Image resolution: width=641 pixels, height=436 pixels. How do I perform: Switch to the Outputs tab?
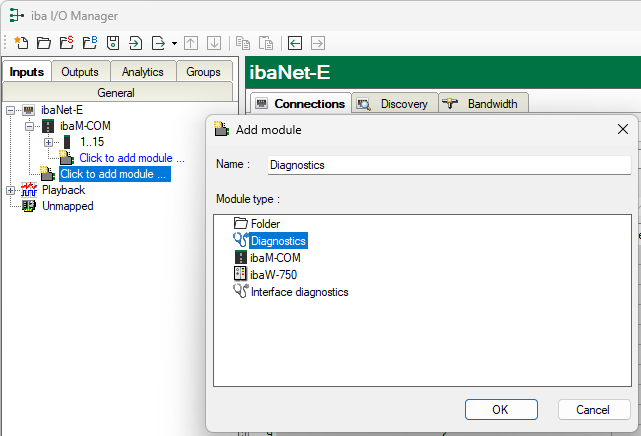80,72
